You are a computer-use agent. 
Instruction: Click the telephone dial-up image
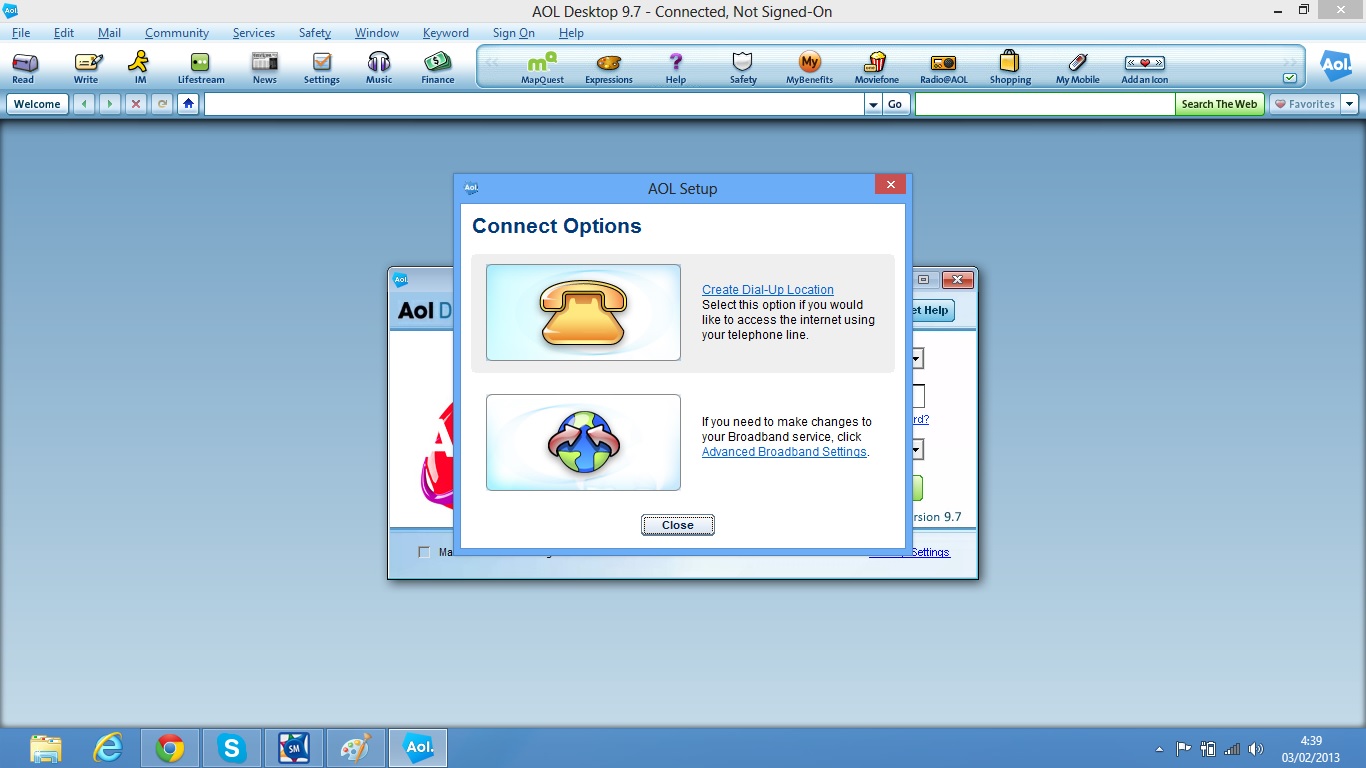coord(583,312)
